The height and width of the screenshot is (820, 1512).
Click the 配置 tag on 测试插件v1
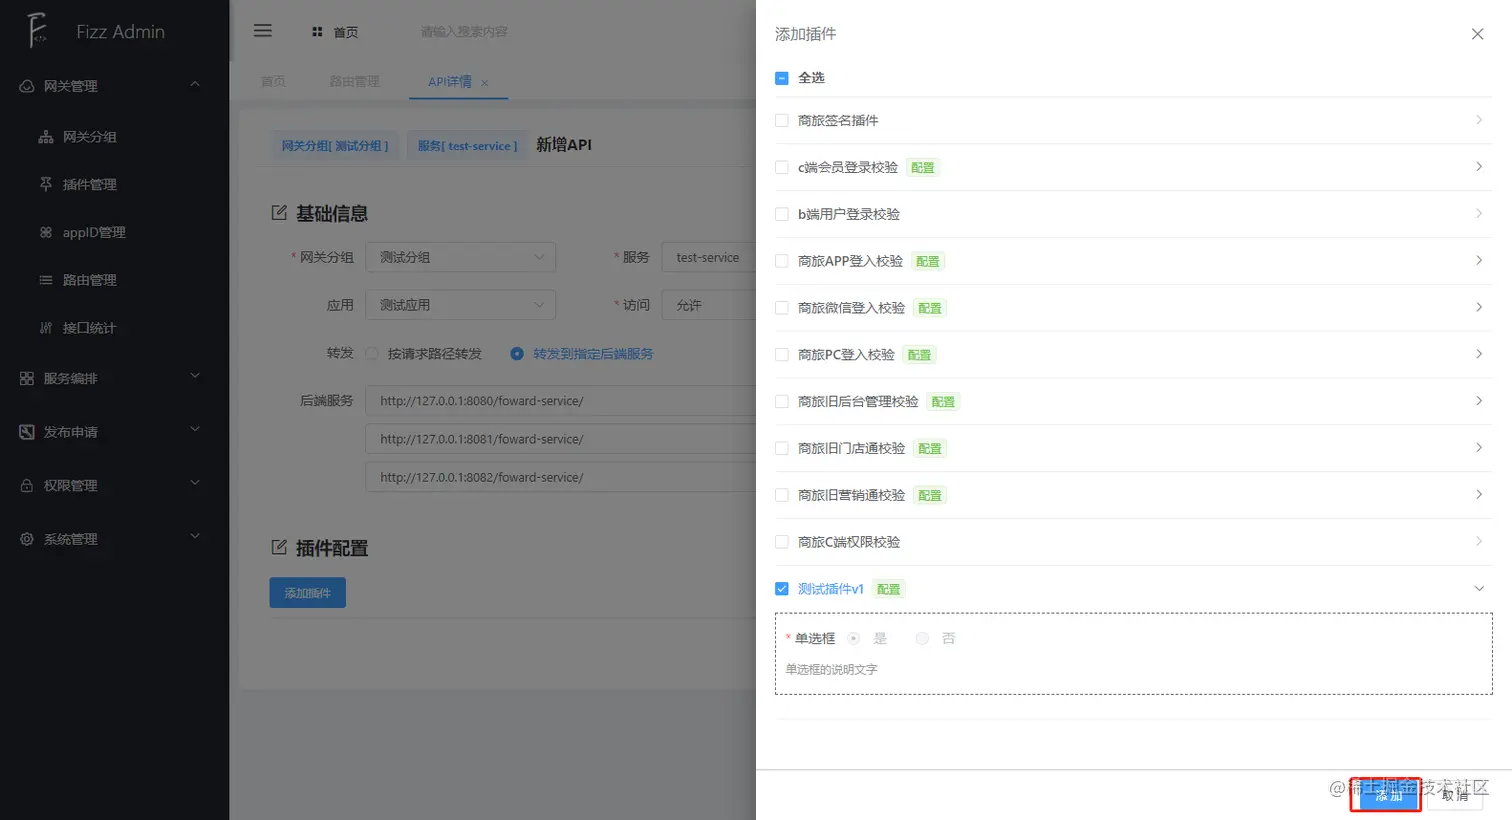(x=889, y=590)
